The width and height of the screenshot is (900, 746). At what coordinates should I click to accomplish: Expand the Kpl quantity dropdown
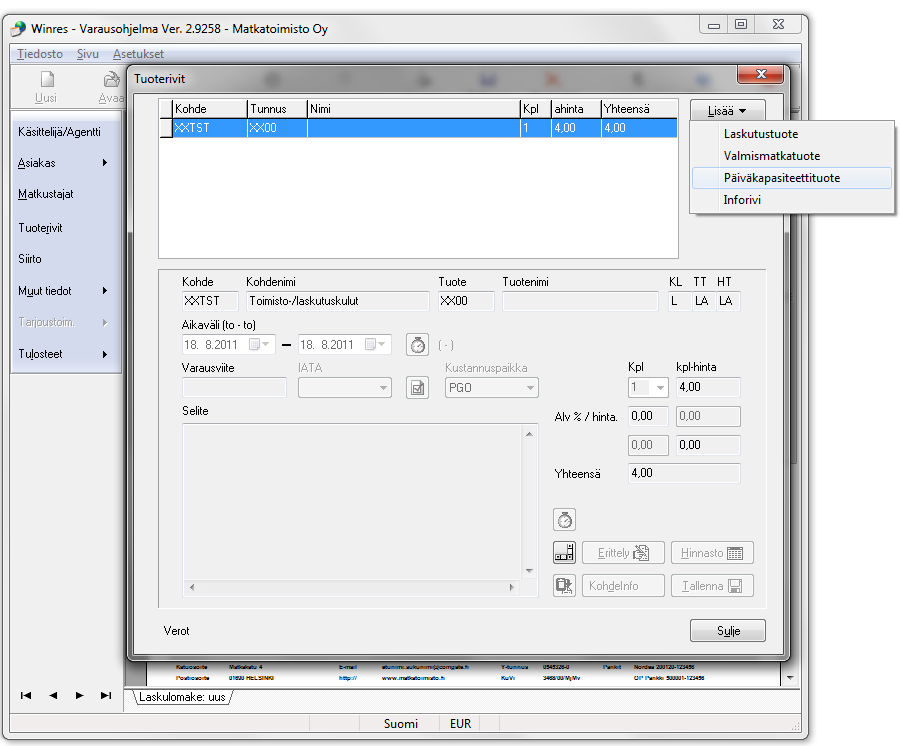tap(660, 387)
